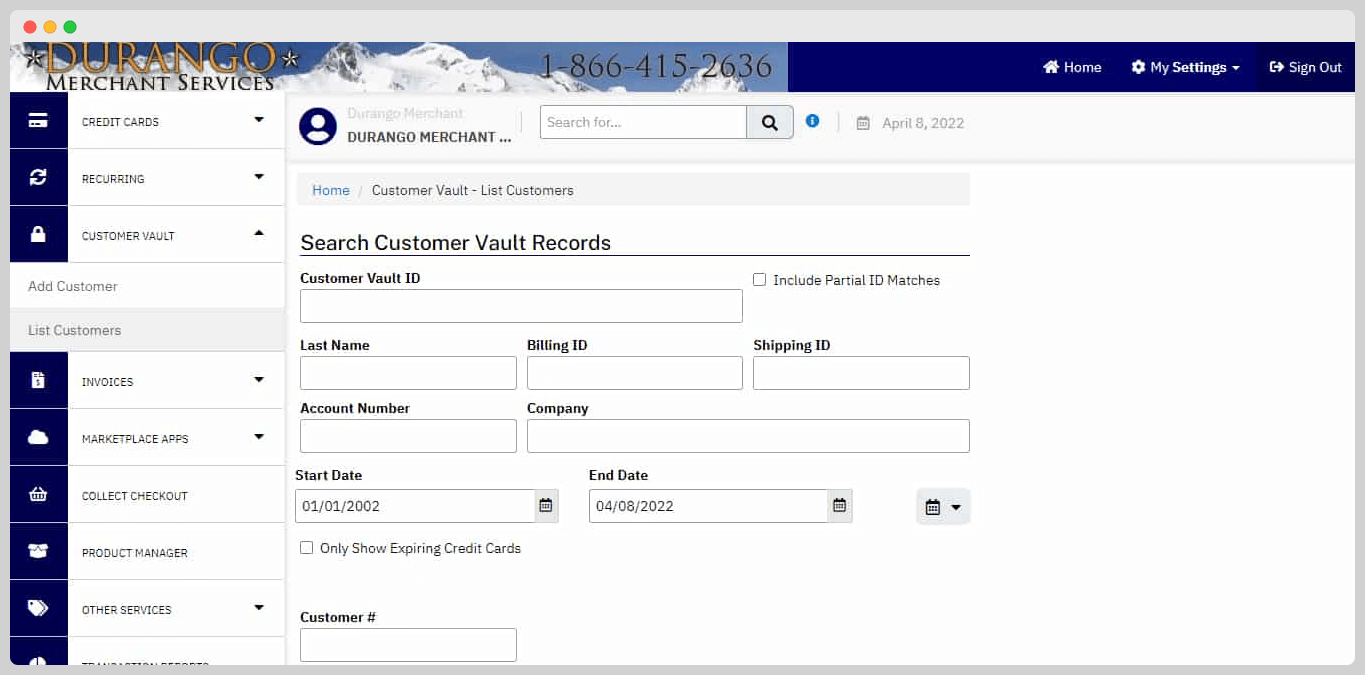The height and width of the screenshot is (675, 1365).
Task: Open the blue info tooltip icon
Action: point(812,121)
